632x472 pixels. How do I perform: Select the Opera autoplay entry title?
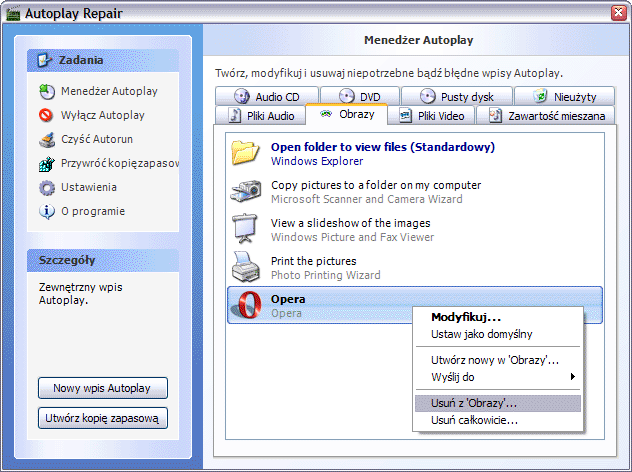point(288,299)
